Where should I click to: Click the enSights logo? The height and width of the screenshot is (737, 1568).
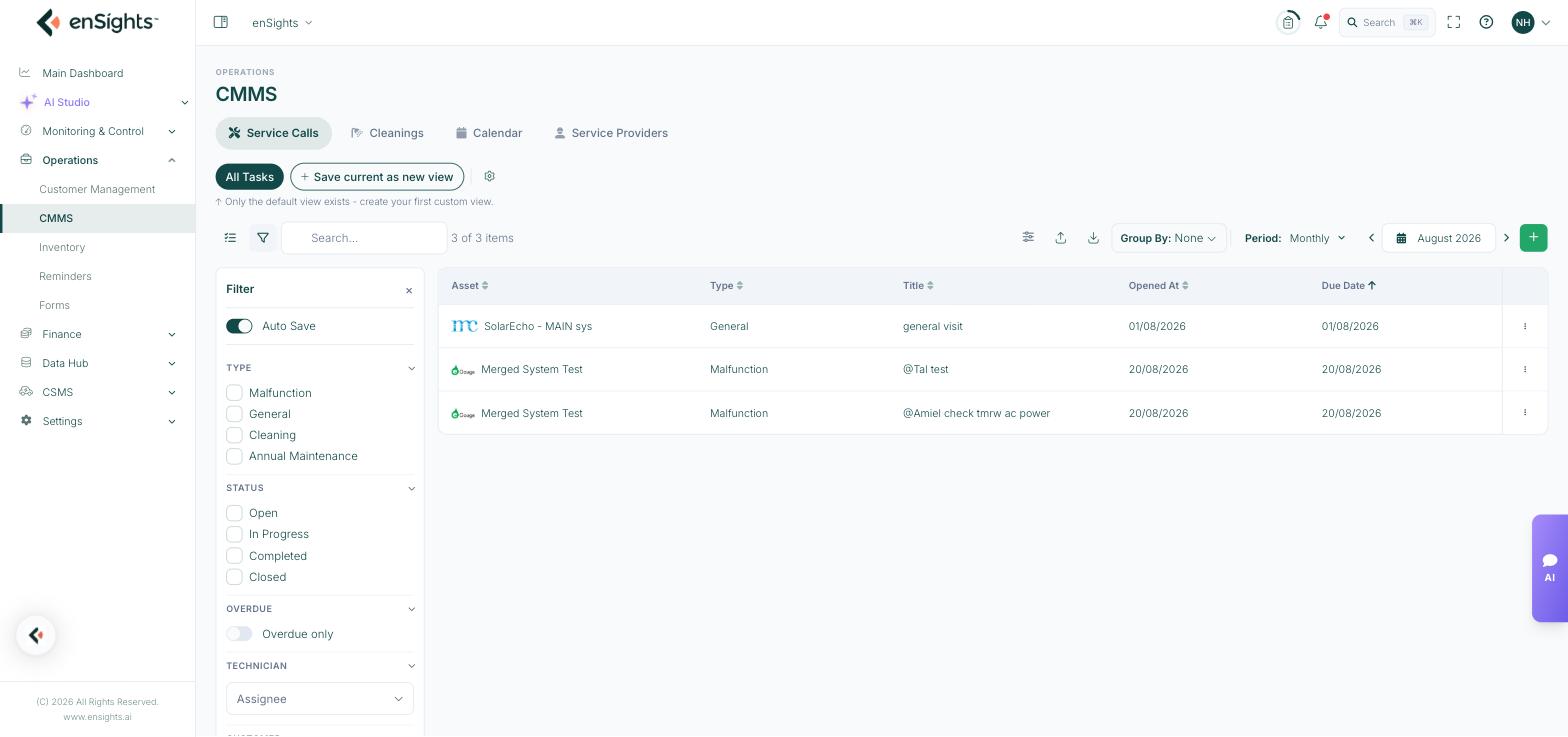point(97,22)
